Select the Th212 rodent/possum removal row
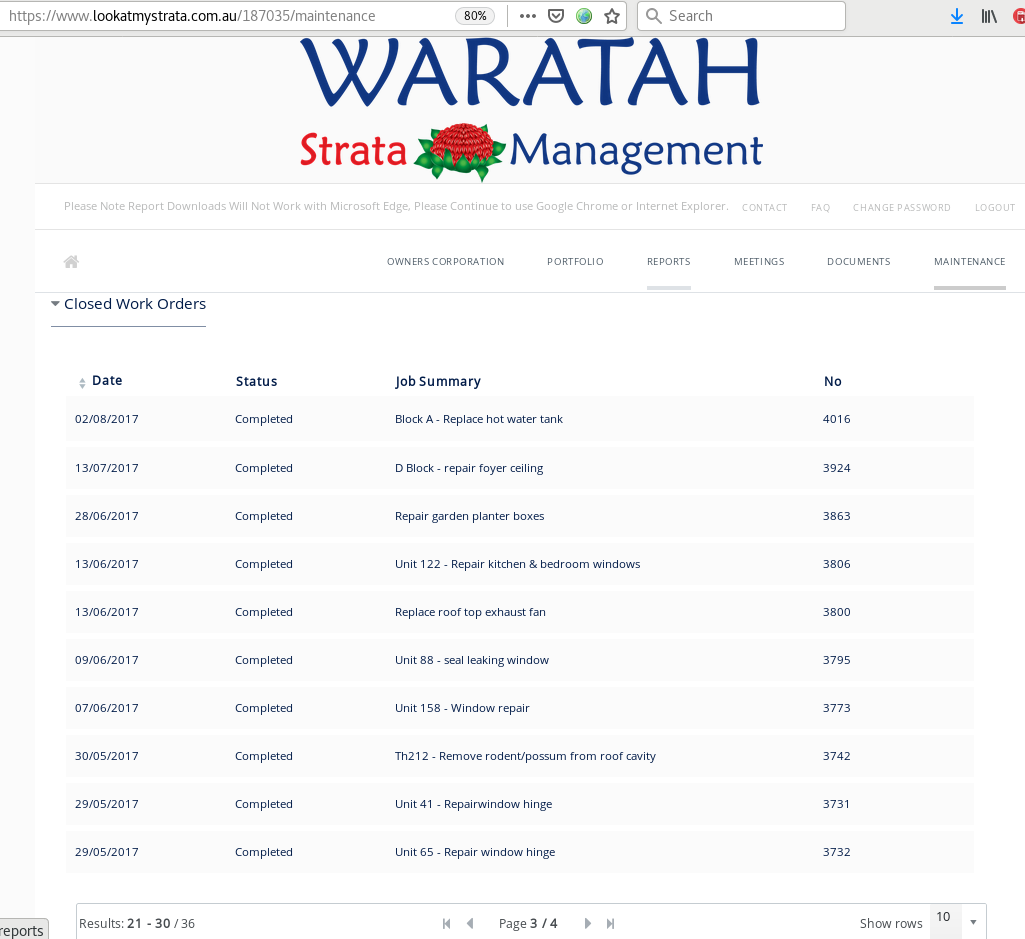 [520, 756]
